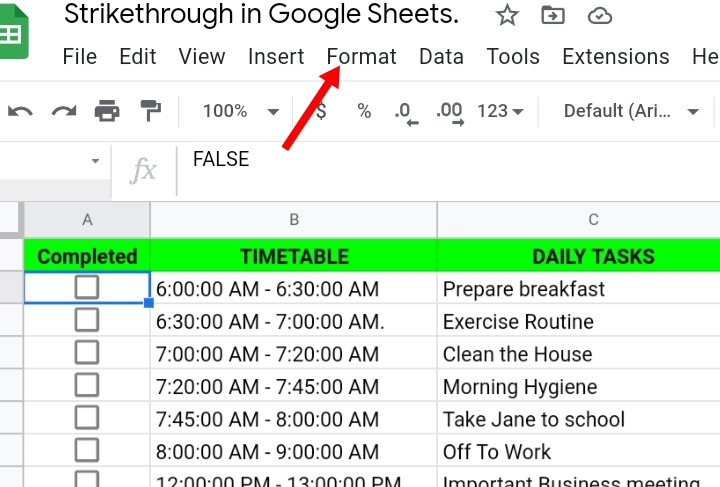Select column A header
Viewport: 720px width, 487px height.
[x=87, y=219]
